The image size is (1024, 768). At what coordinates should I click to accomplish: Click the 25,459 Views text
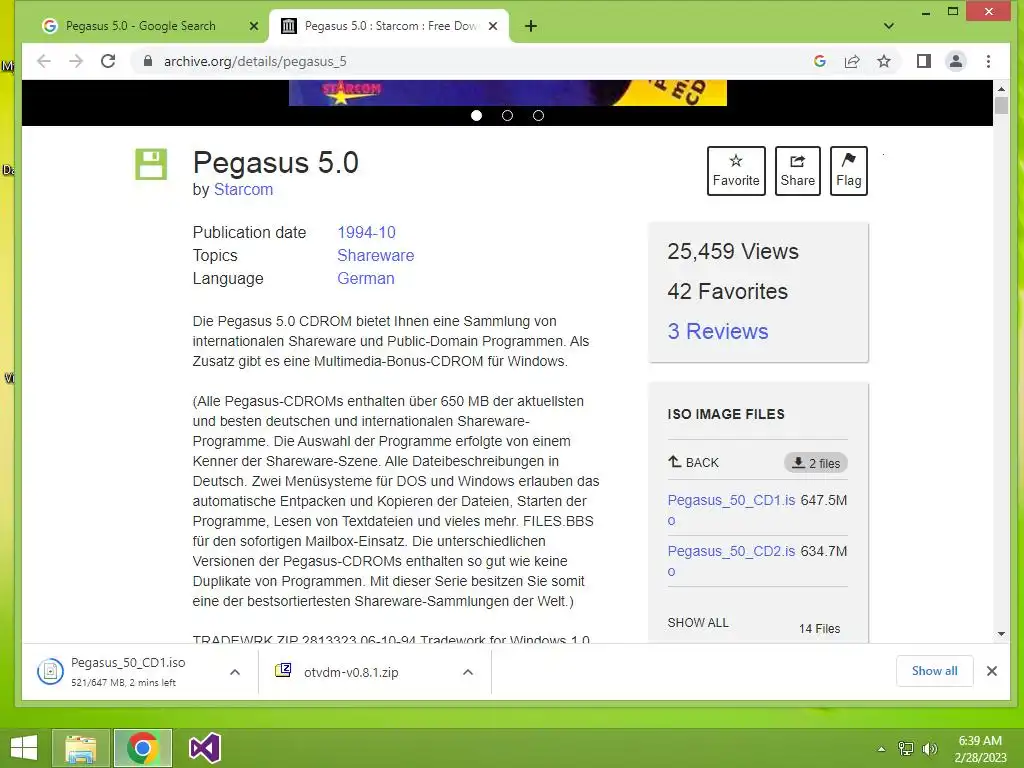733,251
